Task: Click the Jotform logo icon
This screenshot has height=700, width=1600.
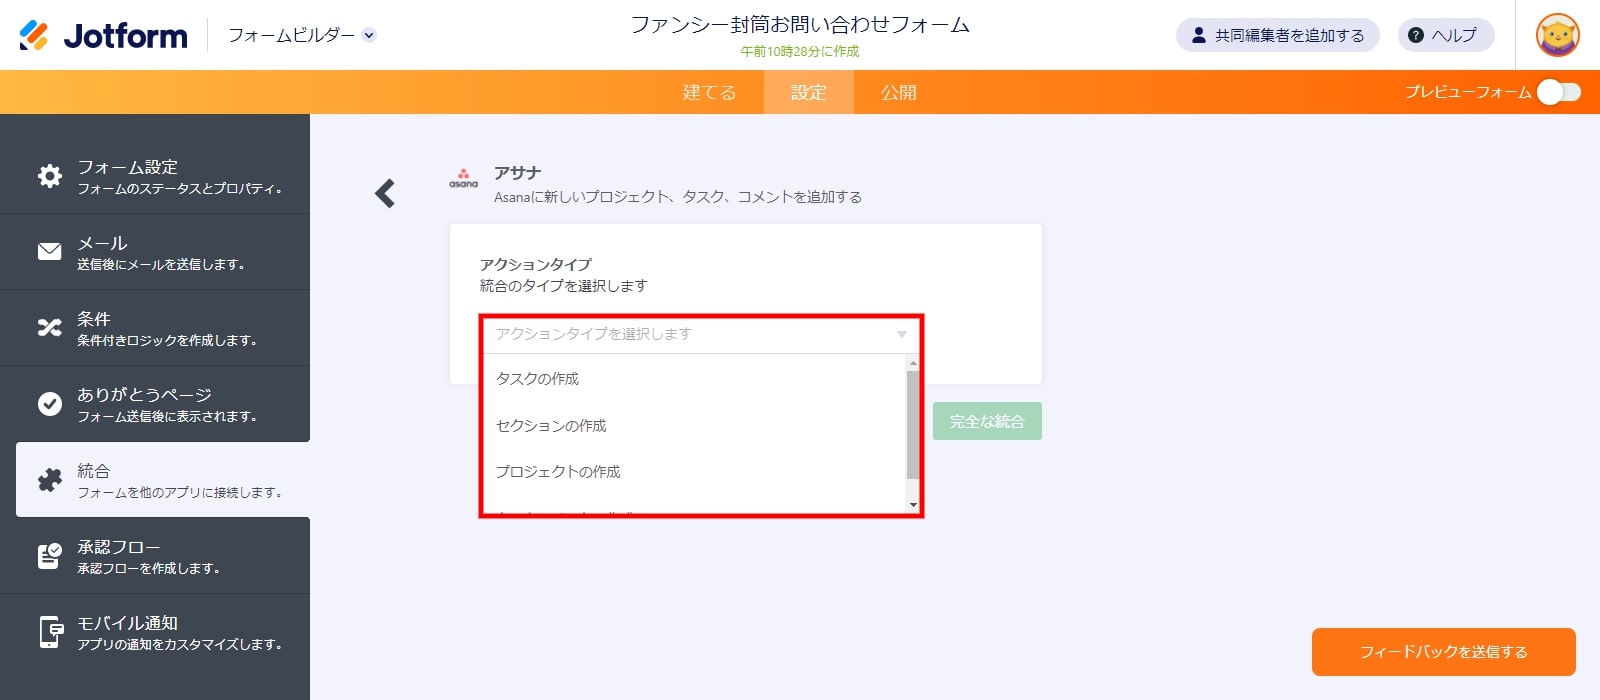Action: coord(34,35)
